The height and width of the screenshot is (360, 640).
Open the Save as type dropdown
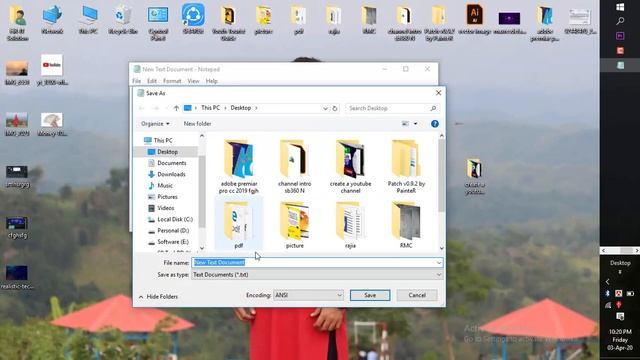[x=317, y=275]
